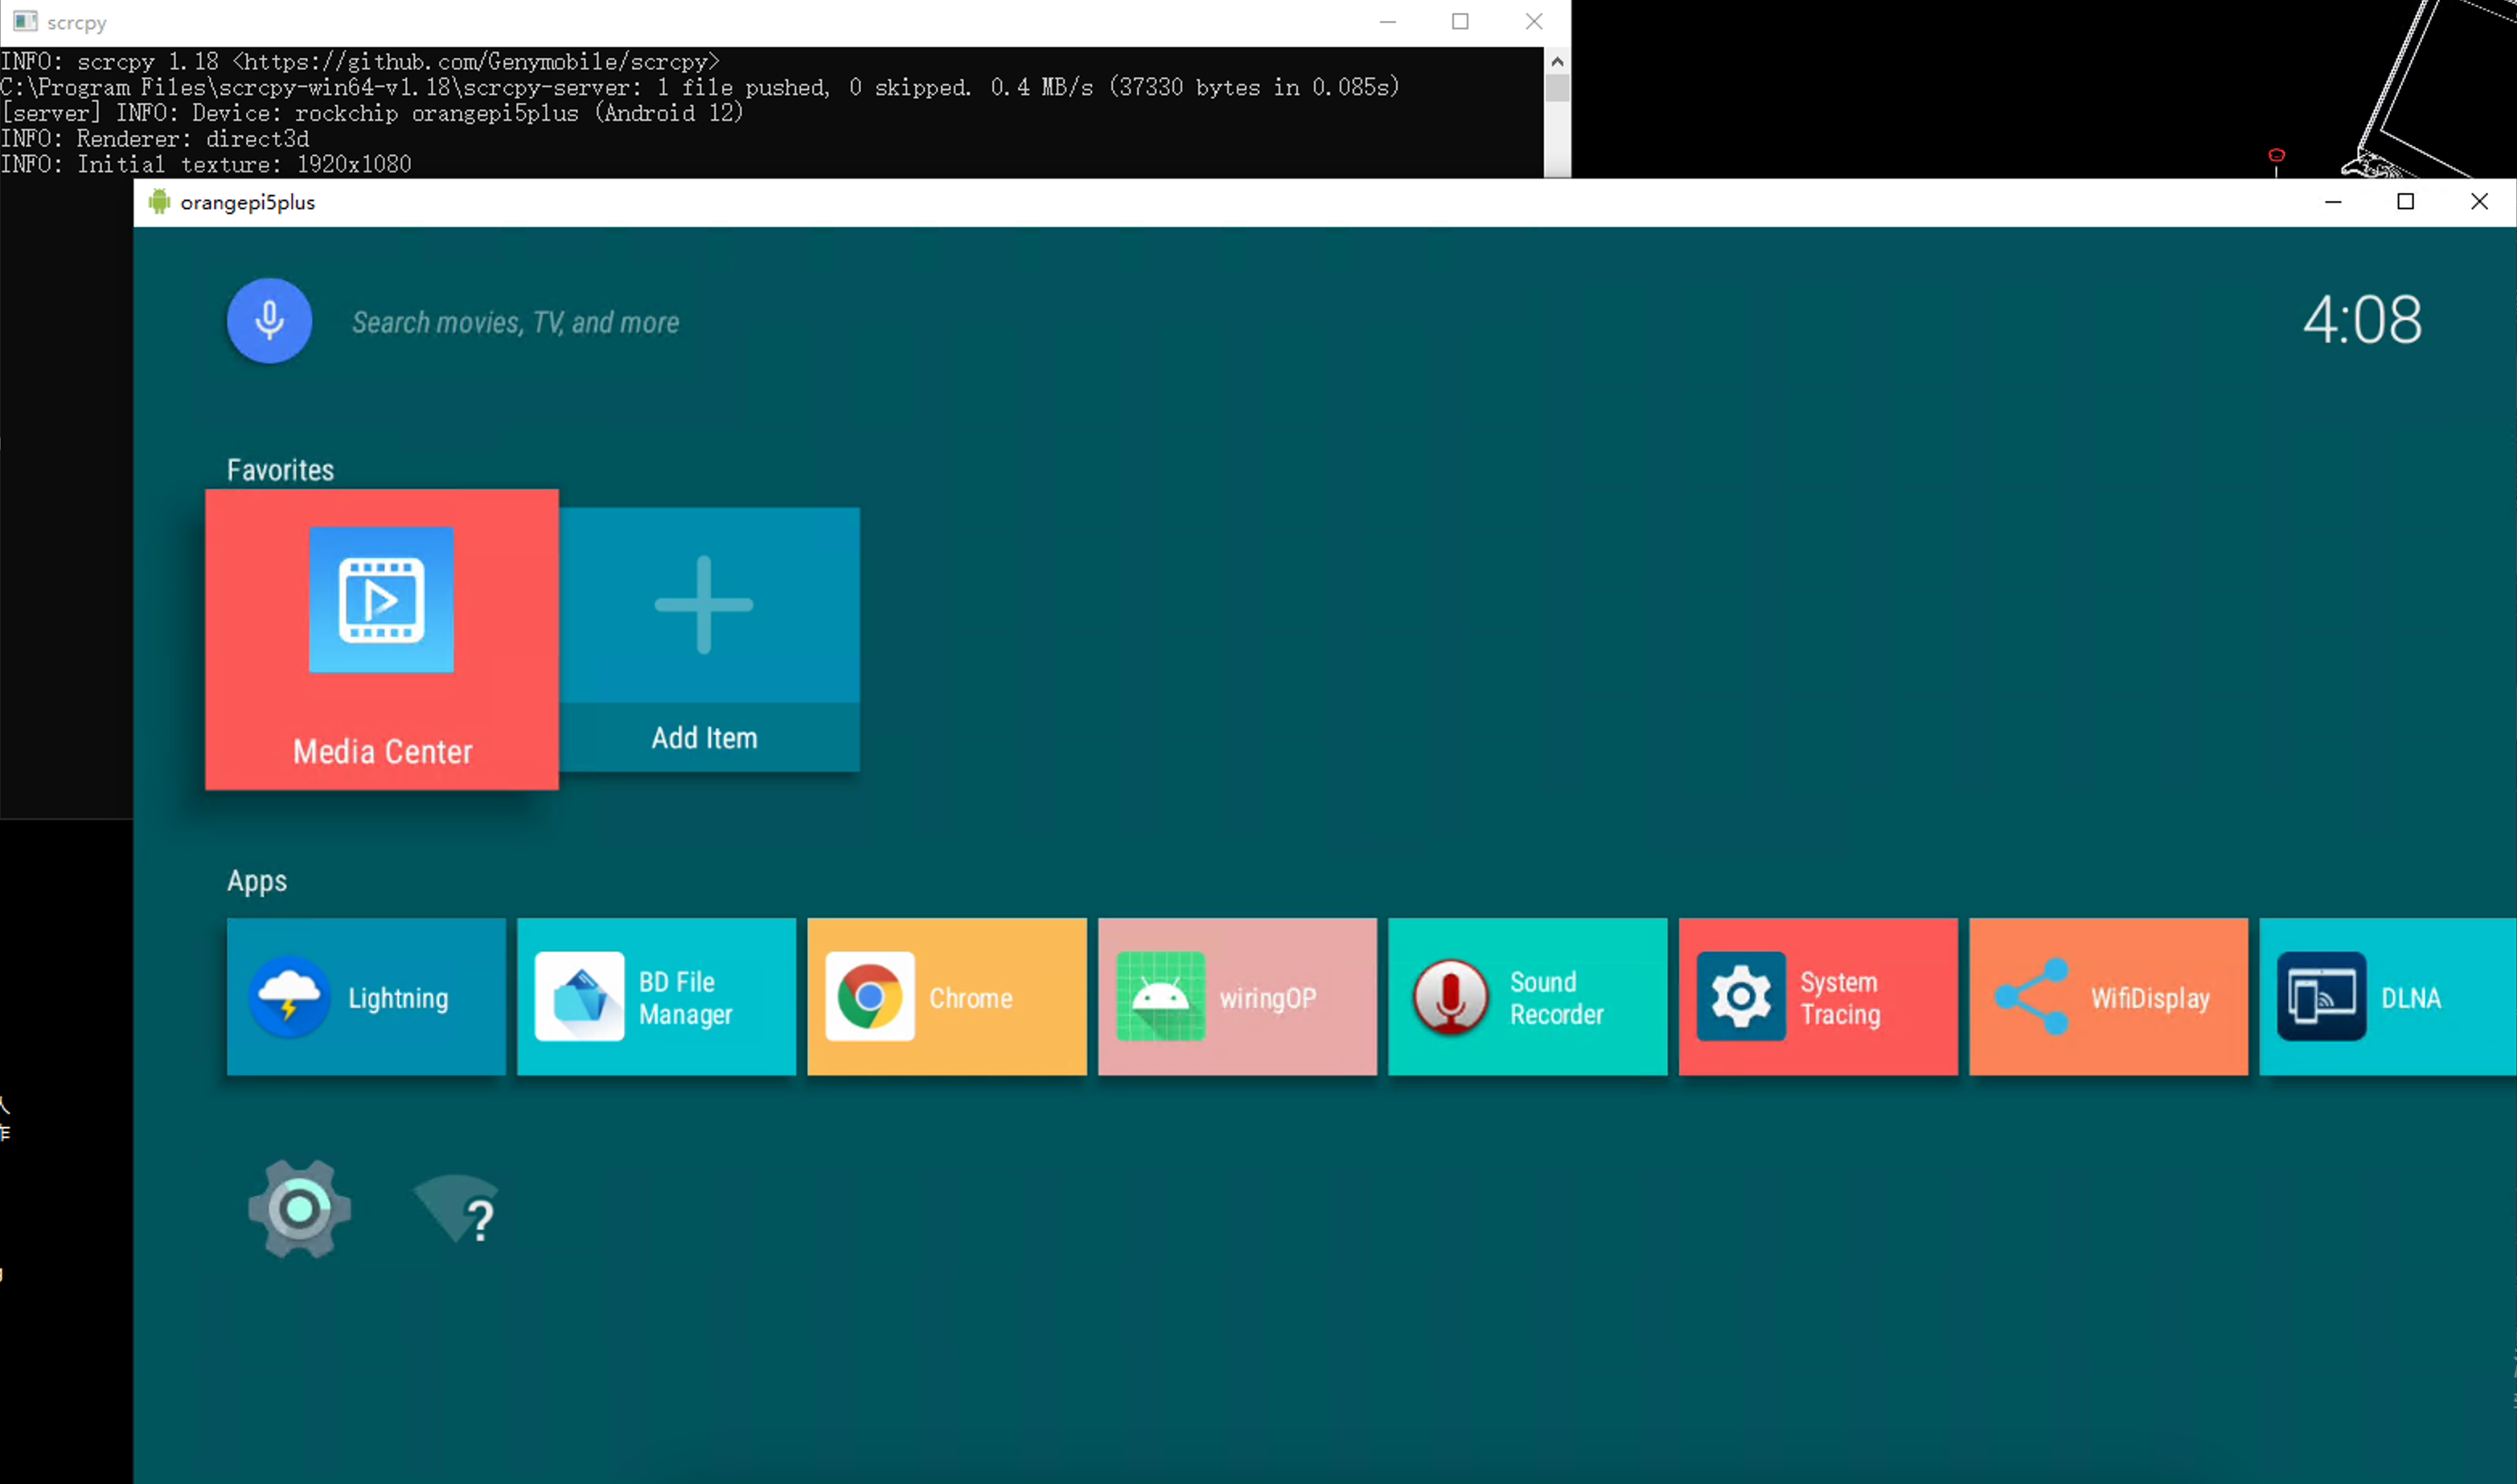Click the 4:08 clock display
This screenshot has height=1484, width=2517.
click(2361, 320)
